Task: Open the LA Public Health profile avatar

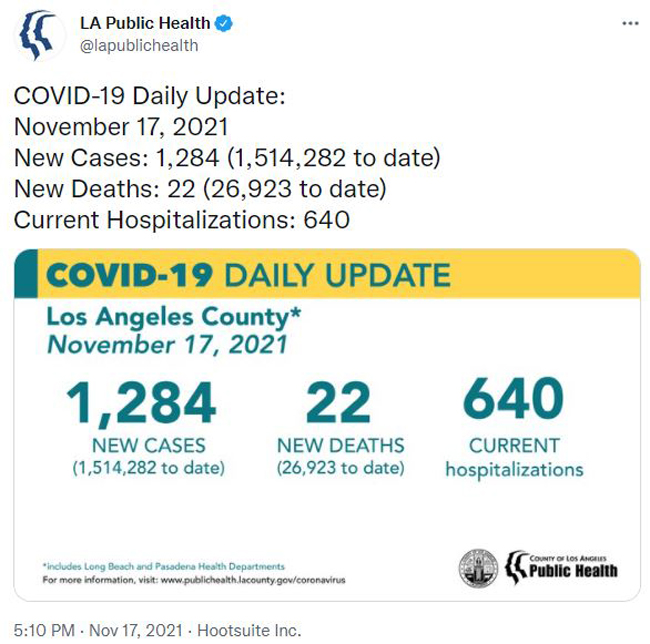Action: (x=39, y=36)
